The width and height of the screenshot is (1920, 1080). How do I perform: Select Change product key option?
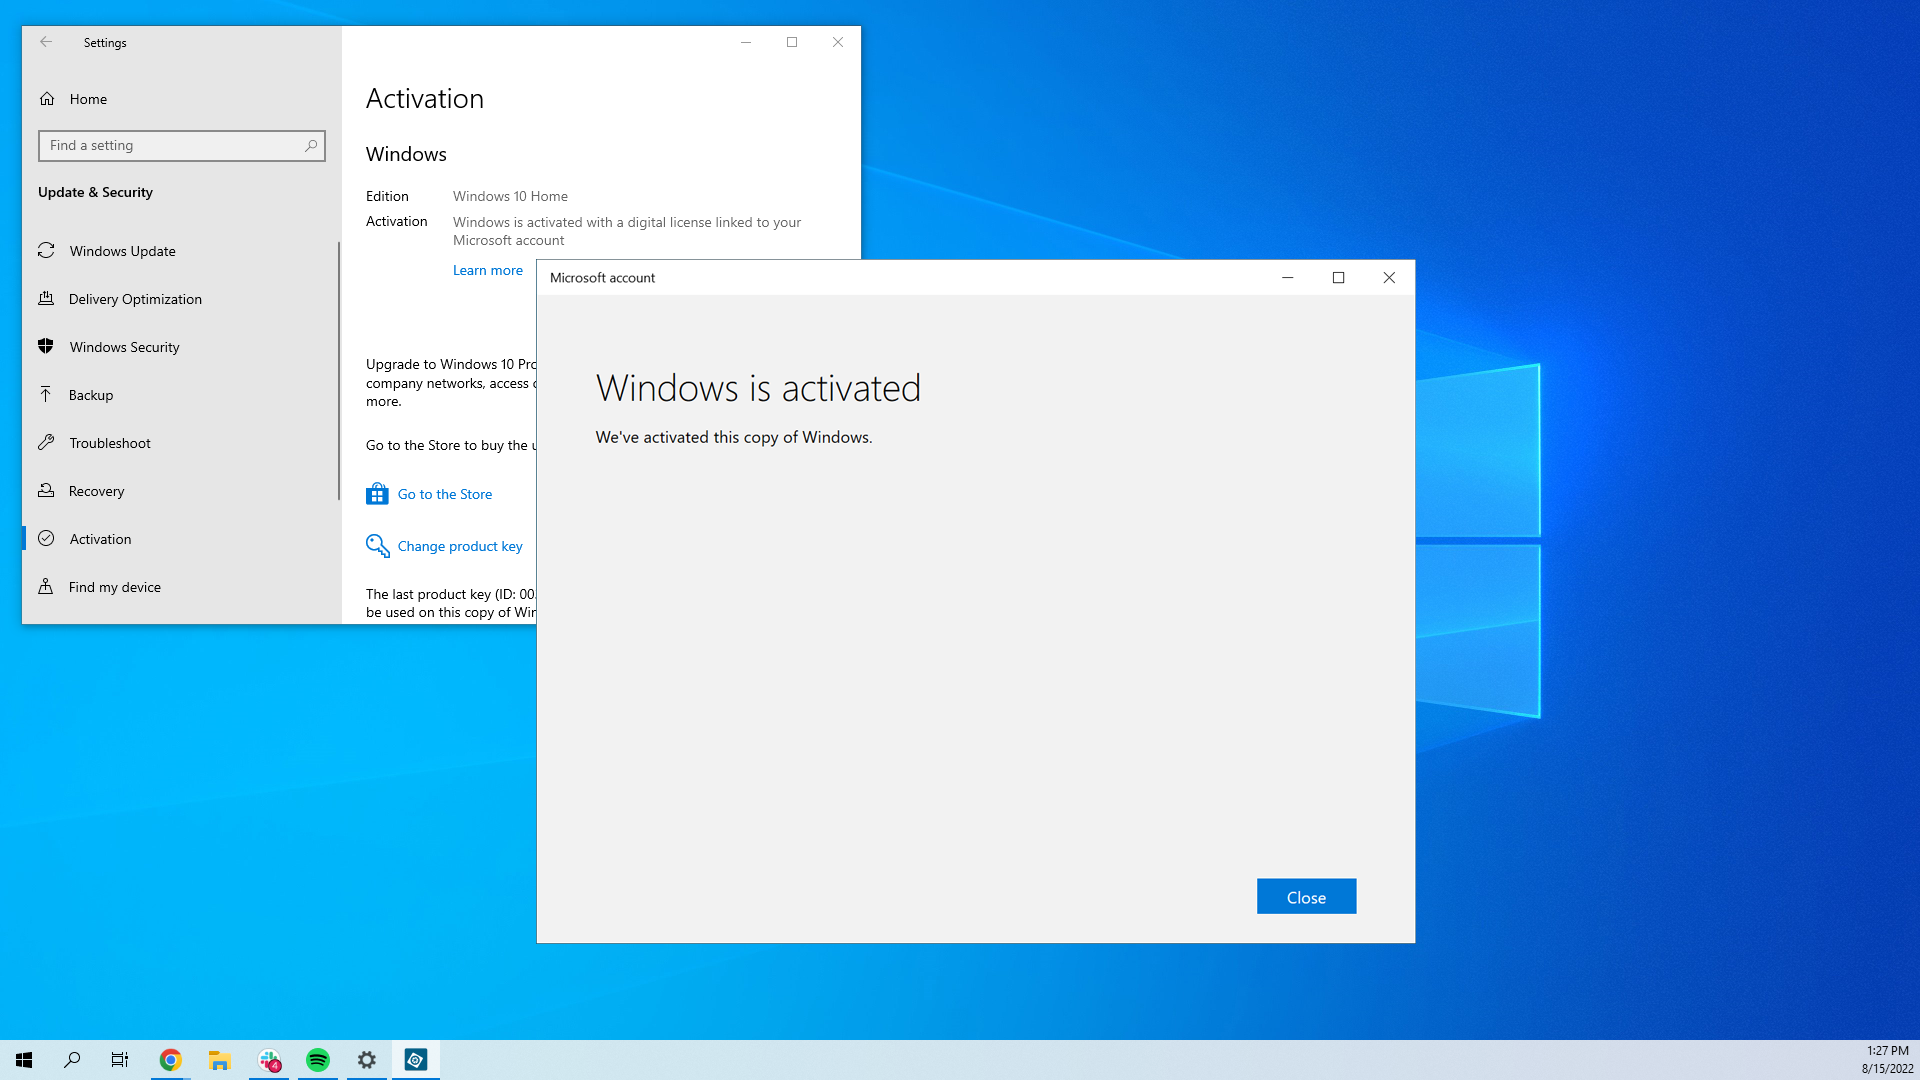[459, 545]
